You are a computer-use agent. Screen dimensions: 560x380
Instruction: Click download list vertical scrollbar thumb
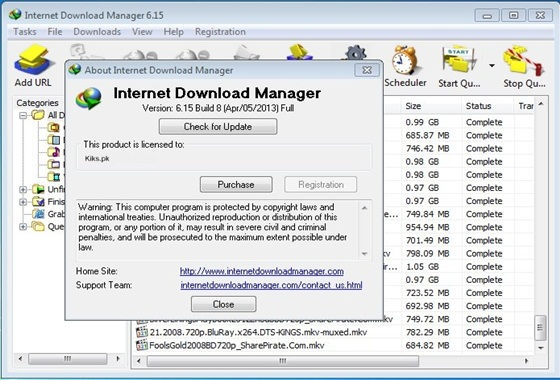(540, 328)
